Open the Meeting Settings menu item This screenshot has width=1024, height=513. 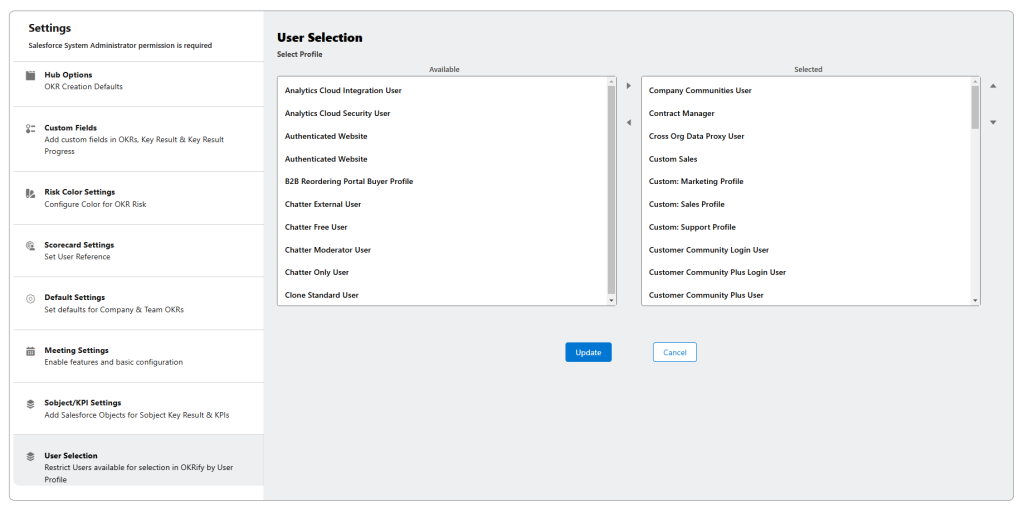(76, 351)
